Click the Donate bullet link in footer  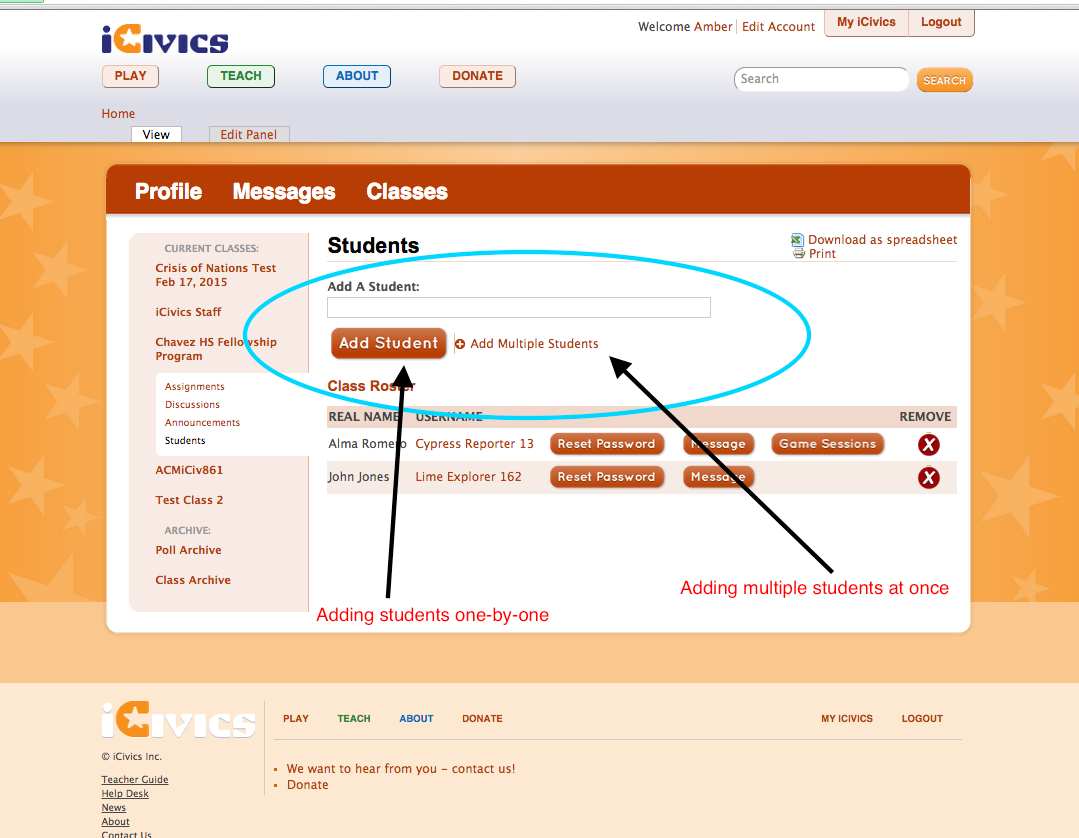coord(308,785)
